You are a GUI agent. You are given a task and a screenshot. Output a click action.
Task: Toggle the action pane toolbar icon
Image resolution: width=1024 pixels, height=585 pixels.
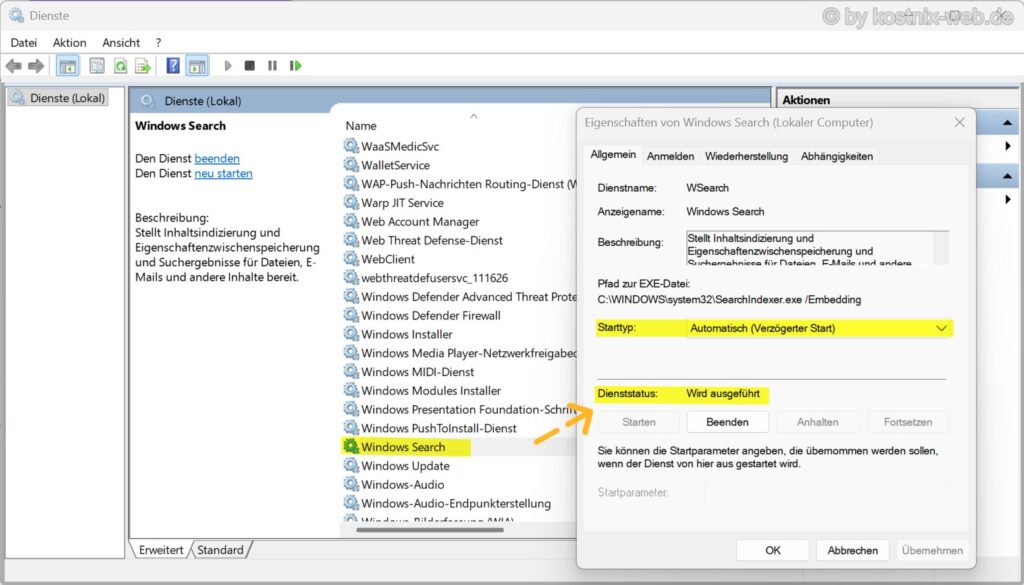click(x=197, y=66)
